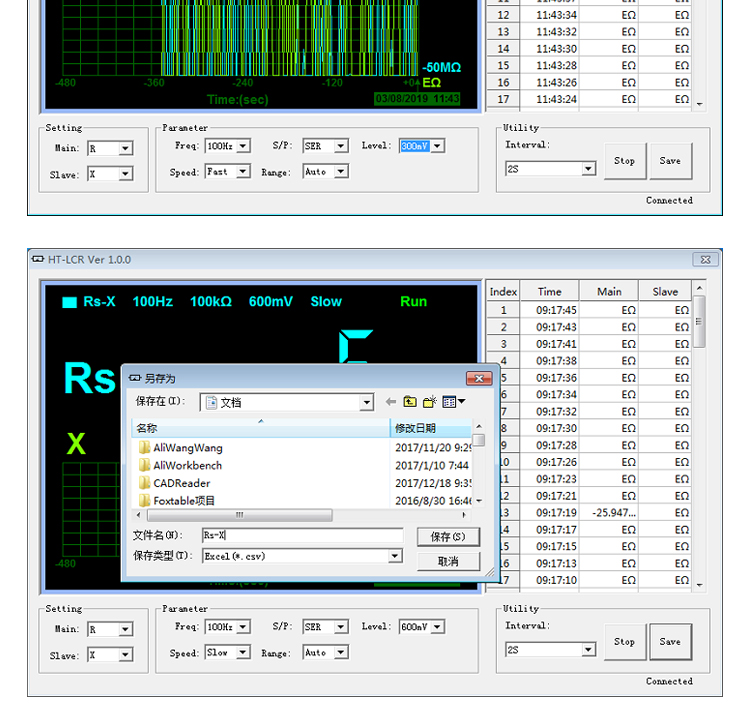Click the 文件名 input field with Rs-X
Viewport: 750px width, 717px height.
302,535
